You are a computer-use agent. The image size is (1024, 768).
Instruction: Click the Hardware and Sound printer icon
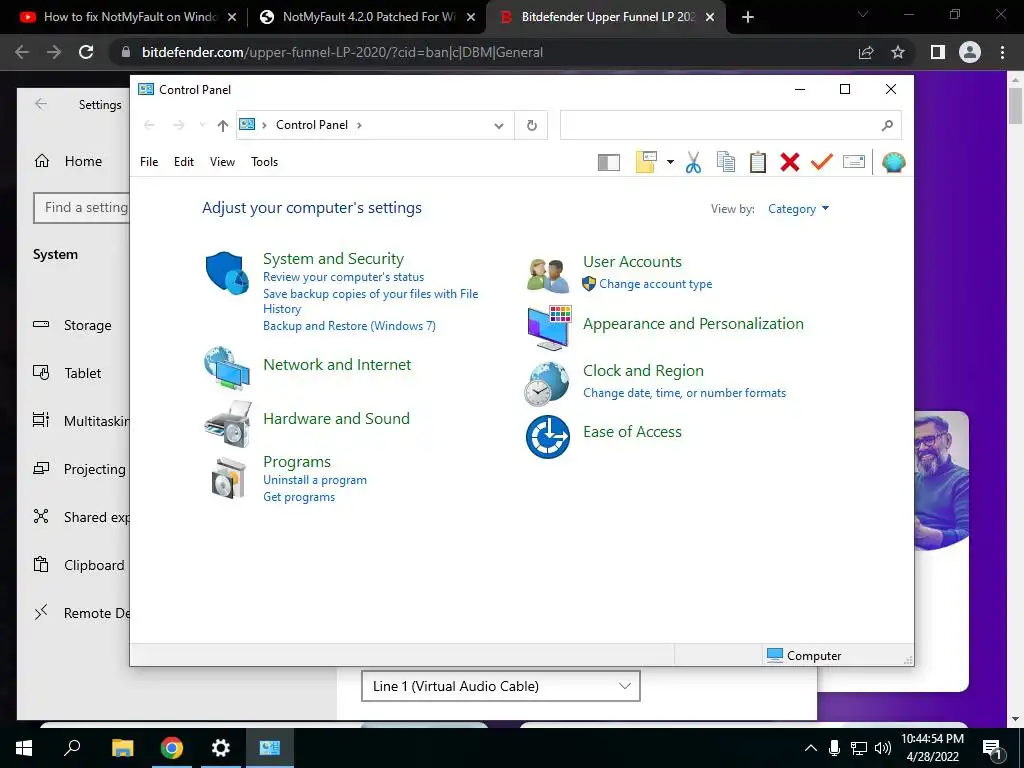(x=227, y=423)
